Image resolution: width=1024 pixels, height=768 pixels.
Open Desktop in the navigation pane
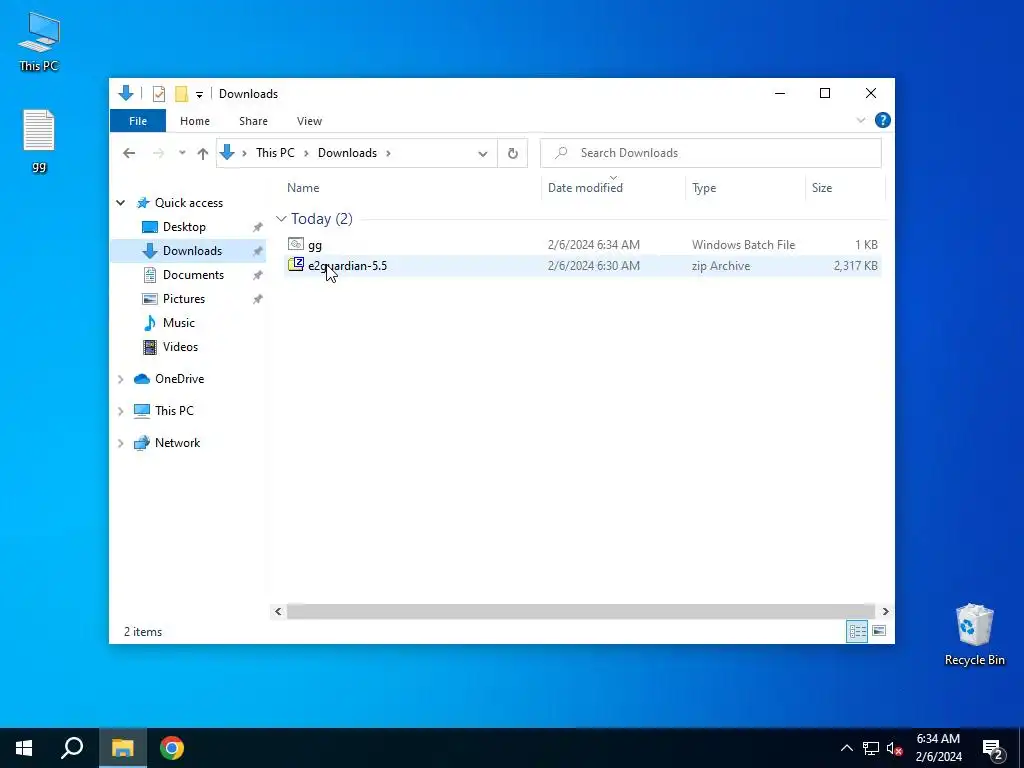tap(184, 227)
